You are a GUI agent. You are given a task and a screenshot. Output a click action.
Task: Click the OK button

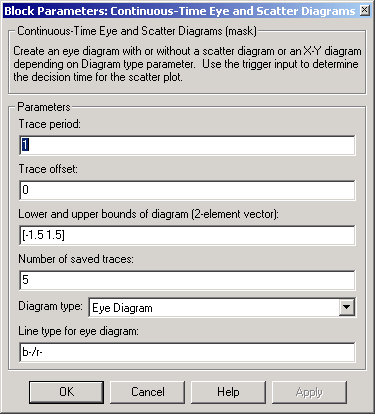click(66, 392)
